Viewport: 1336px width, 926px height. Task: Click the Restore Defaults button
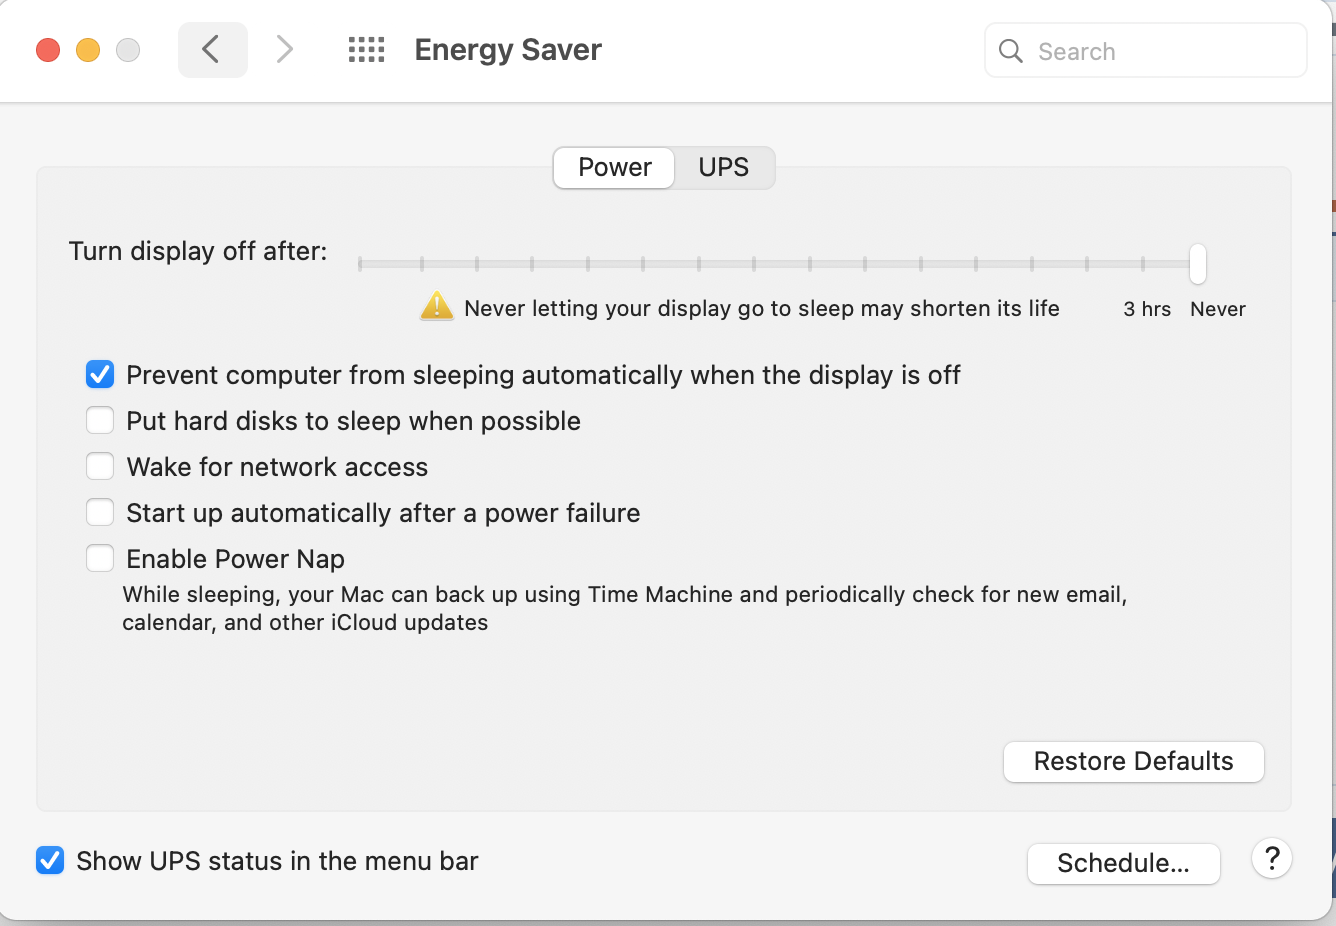click(x=1134, y=761)
